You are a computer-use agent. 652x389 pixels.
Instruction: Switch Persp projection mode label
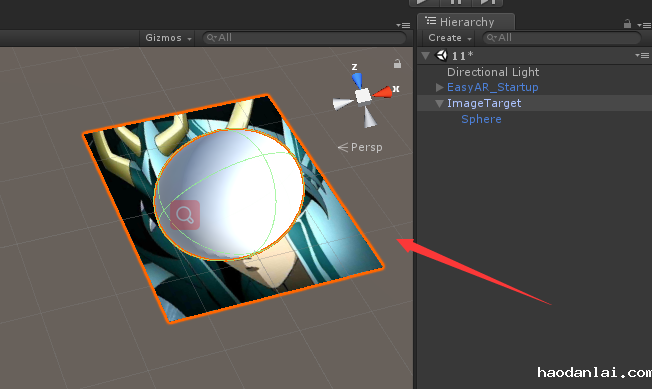point(360,147)
